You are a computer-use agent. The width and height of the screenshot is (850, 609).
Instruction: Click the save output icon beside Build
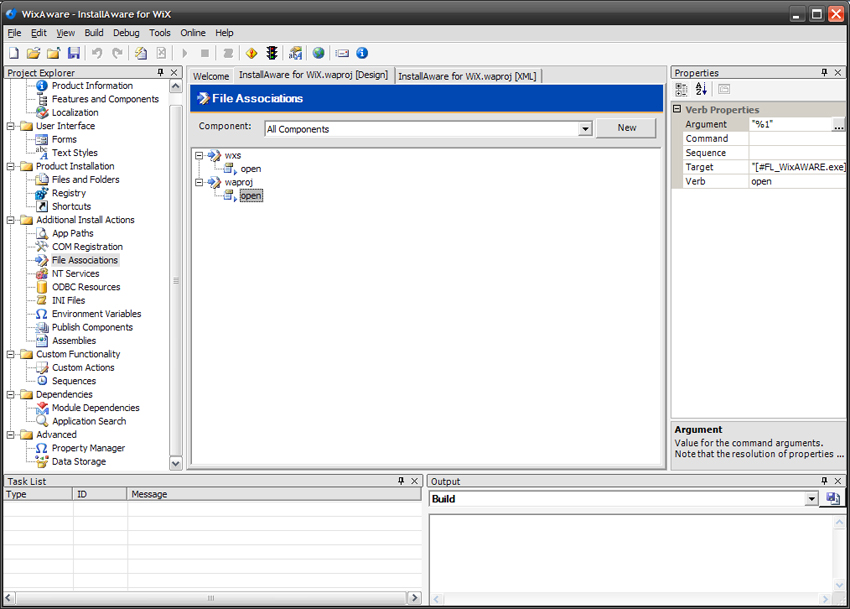(833, 498)
